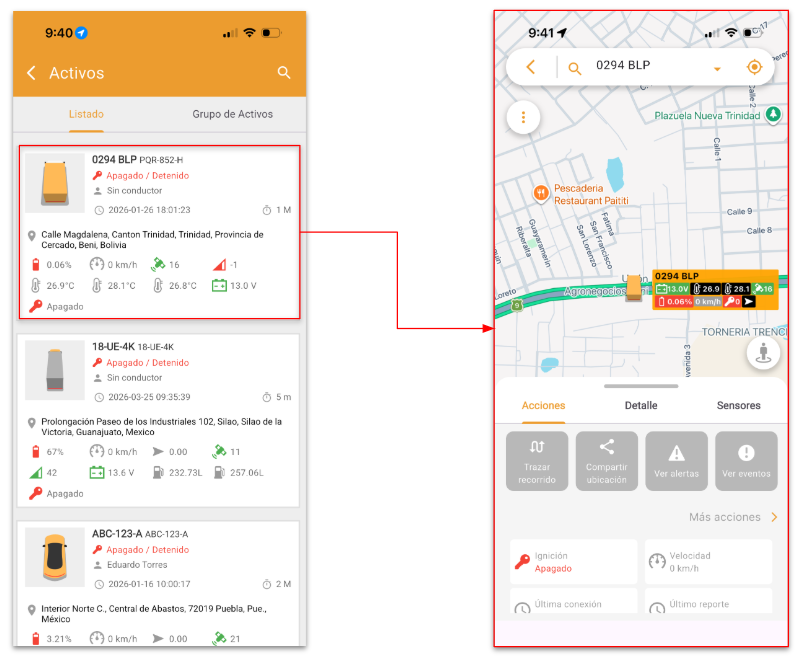The image size is (798, 659).
Task: Tap Compartir ubicación button
Action: 607,461
